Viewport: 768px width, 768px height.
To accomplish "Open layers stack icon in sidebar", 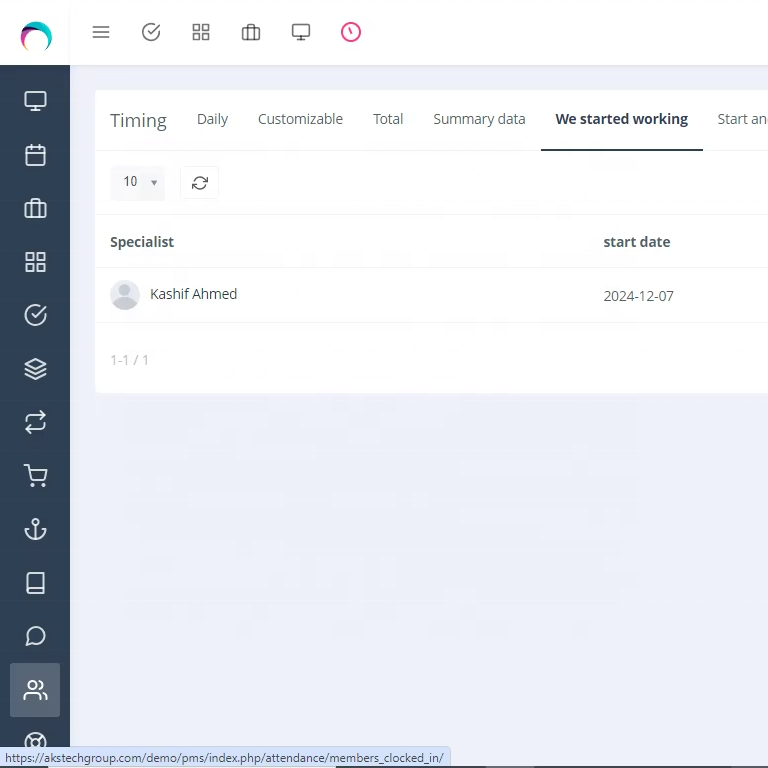I will [35, 369].
